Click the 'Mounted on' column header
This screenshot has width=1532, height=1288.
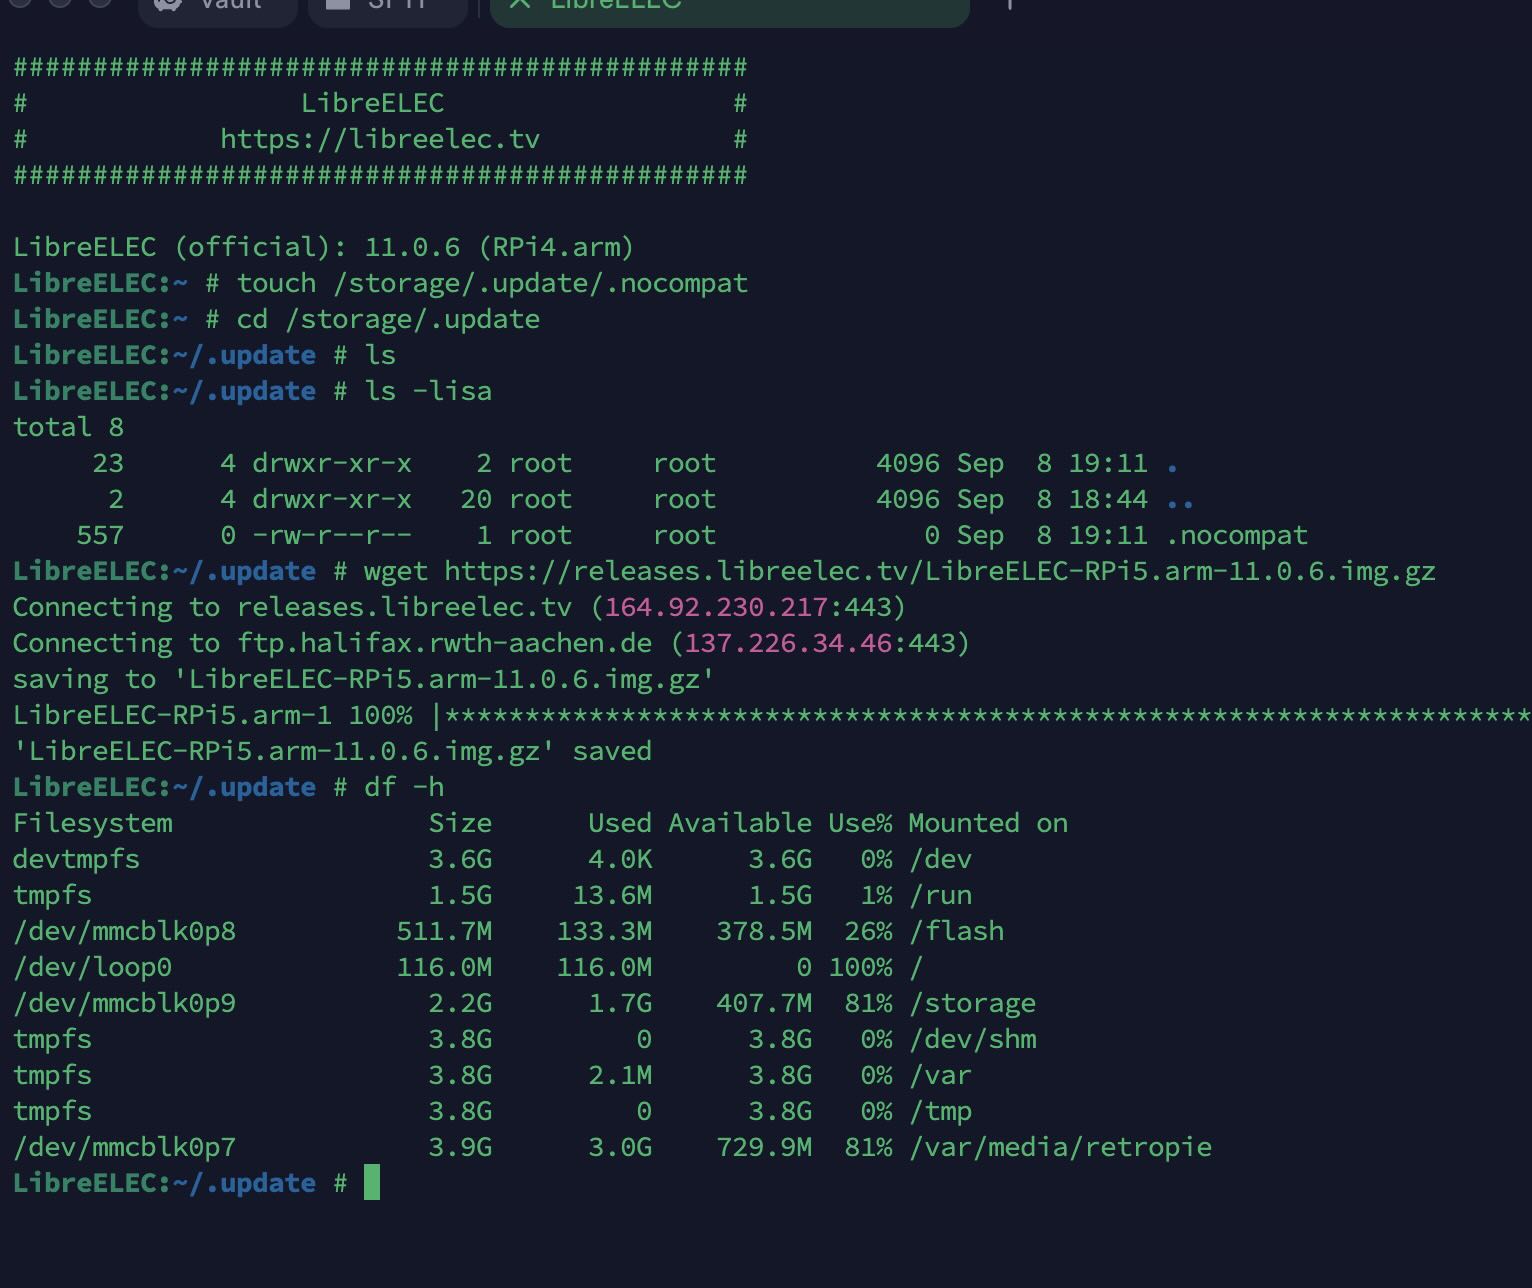pos(987,823)
